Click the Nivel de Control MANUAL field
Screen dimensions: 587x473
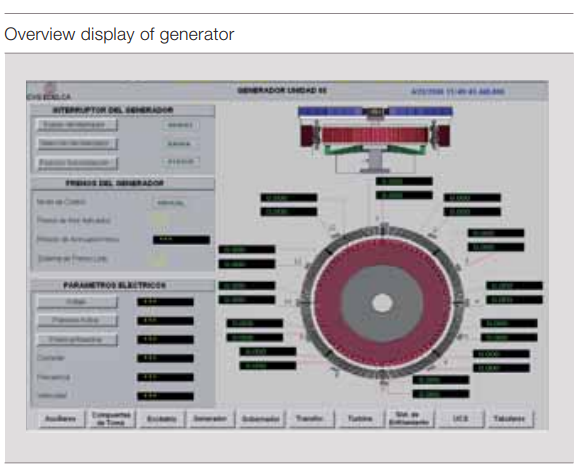170,203
